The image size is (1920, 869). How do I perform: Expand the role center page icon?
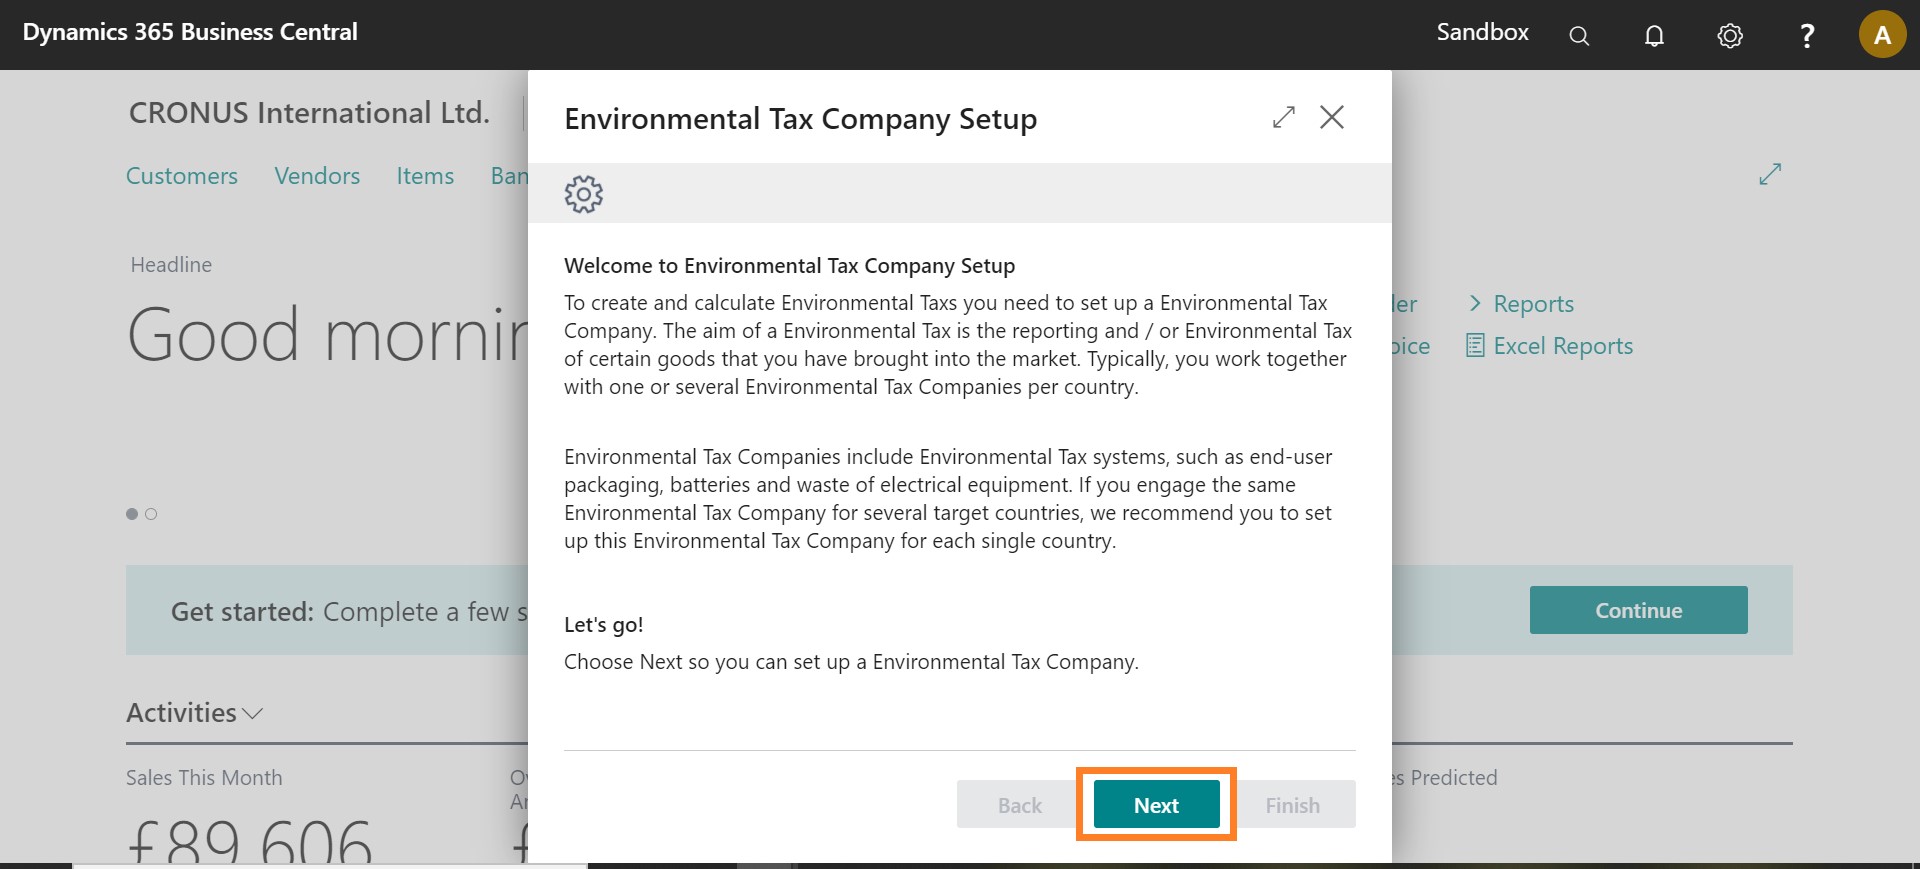coord(1770,174)
